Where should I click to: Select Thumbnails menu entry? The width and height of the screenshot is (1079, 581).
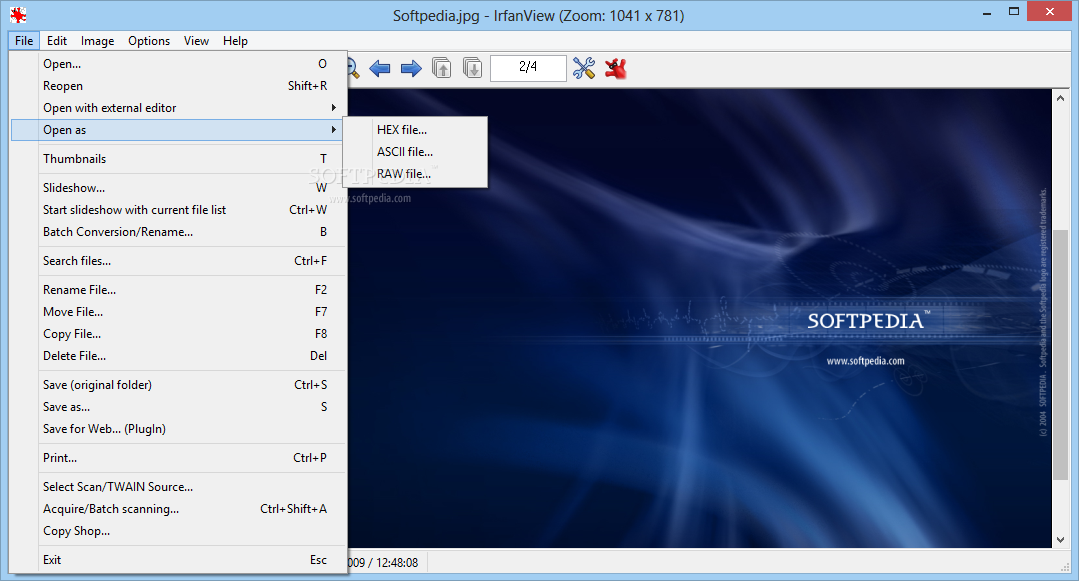pyautogui.click(x=178, y=159)
